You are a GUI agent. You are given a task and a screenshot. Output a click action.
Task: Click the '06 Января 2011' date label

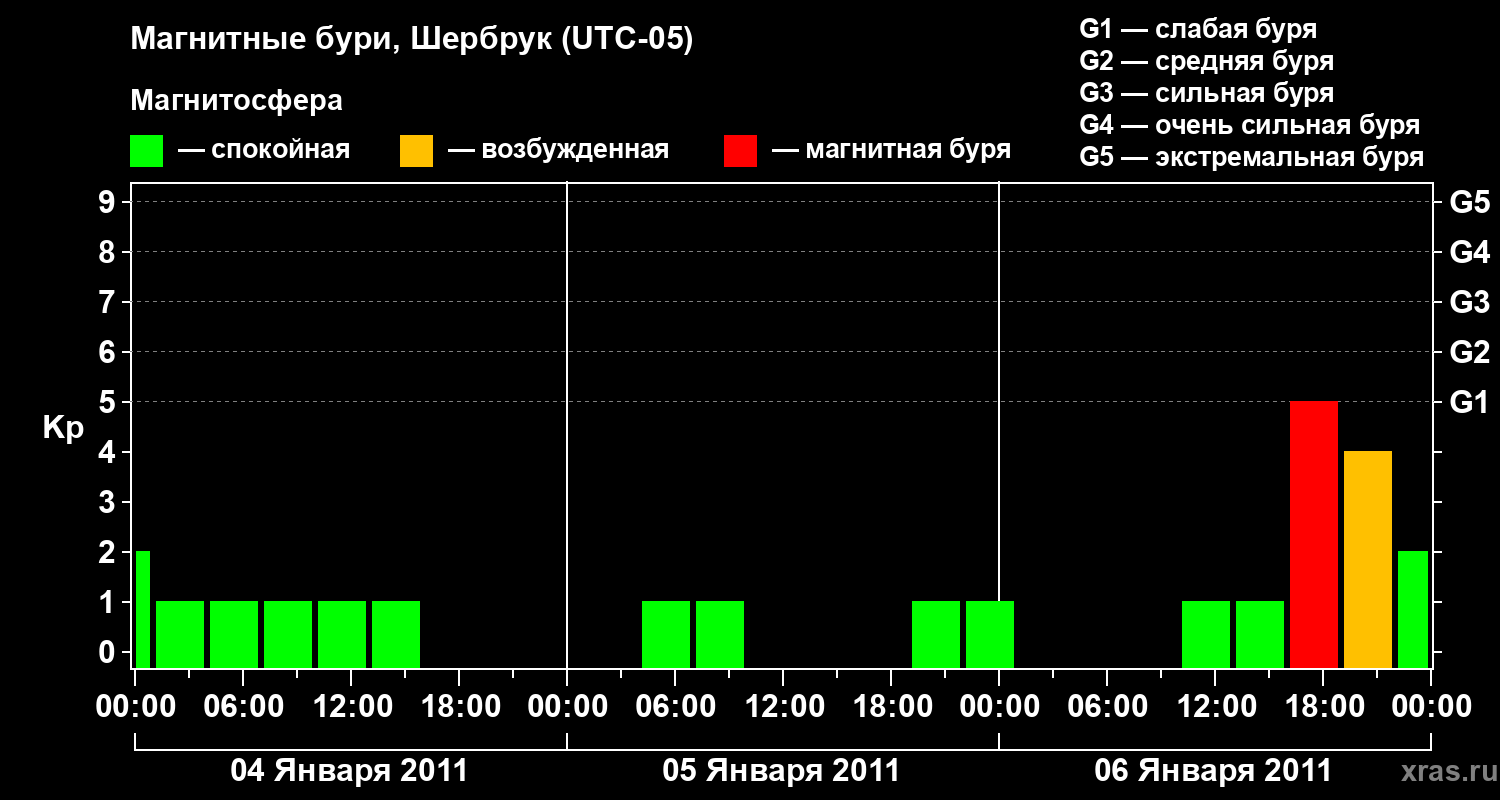[1213, 771]
